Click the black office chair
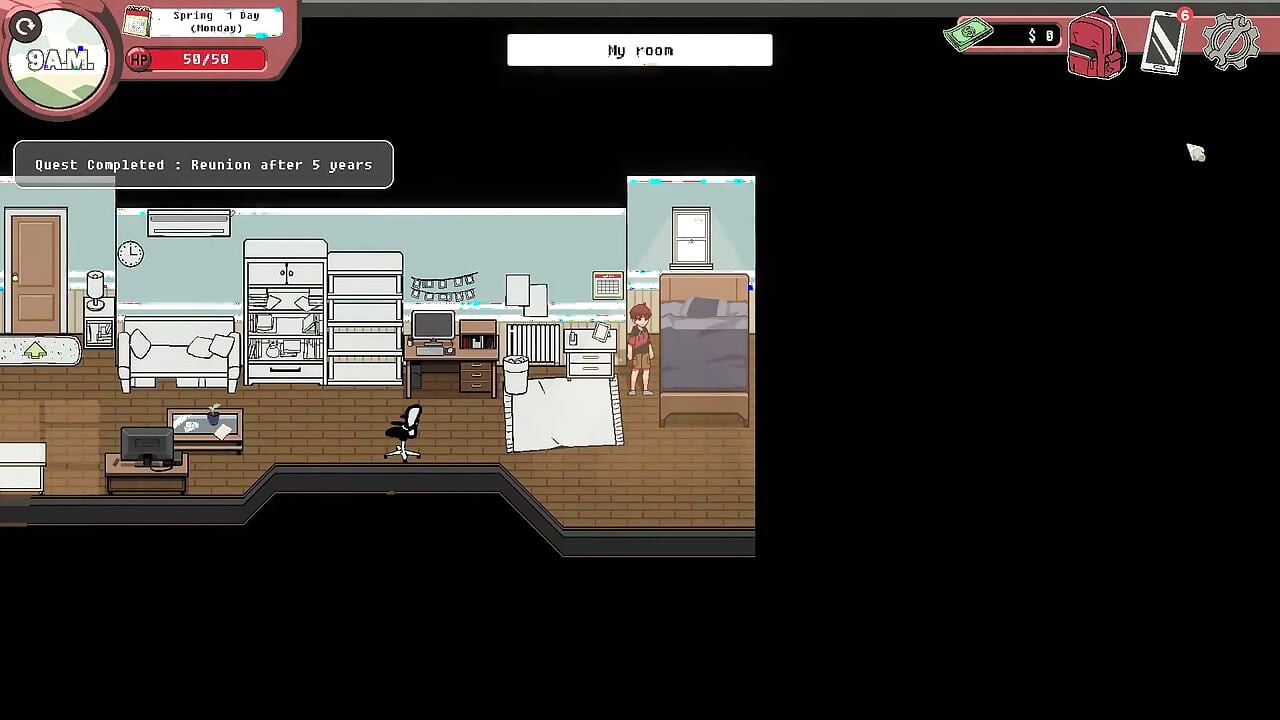Image resolution: width=1280 pixels, height=720 pixels. tap(404, 432)
